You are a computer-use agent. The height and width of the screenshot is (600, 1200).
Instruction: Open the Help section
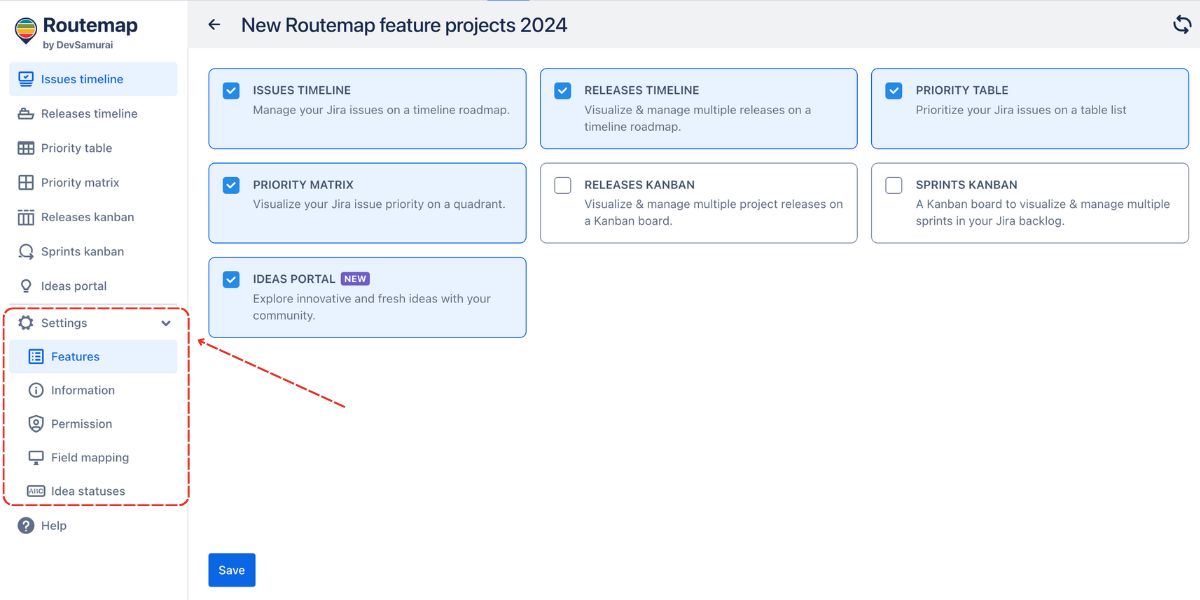click(53, 525)
